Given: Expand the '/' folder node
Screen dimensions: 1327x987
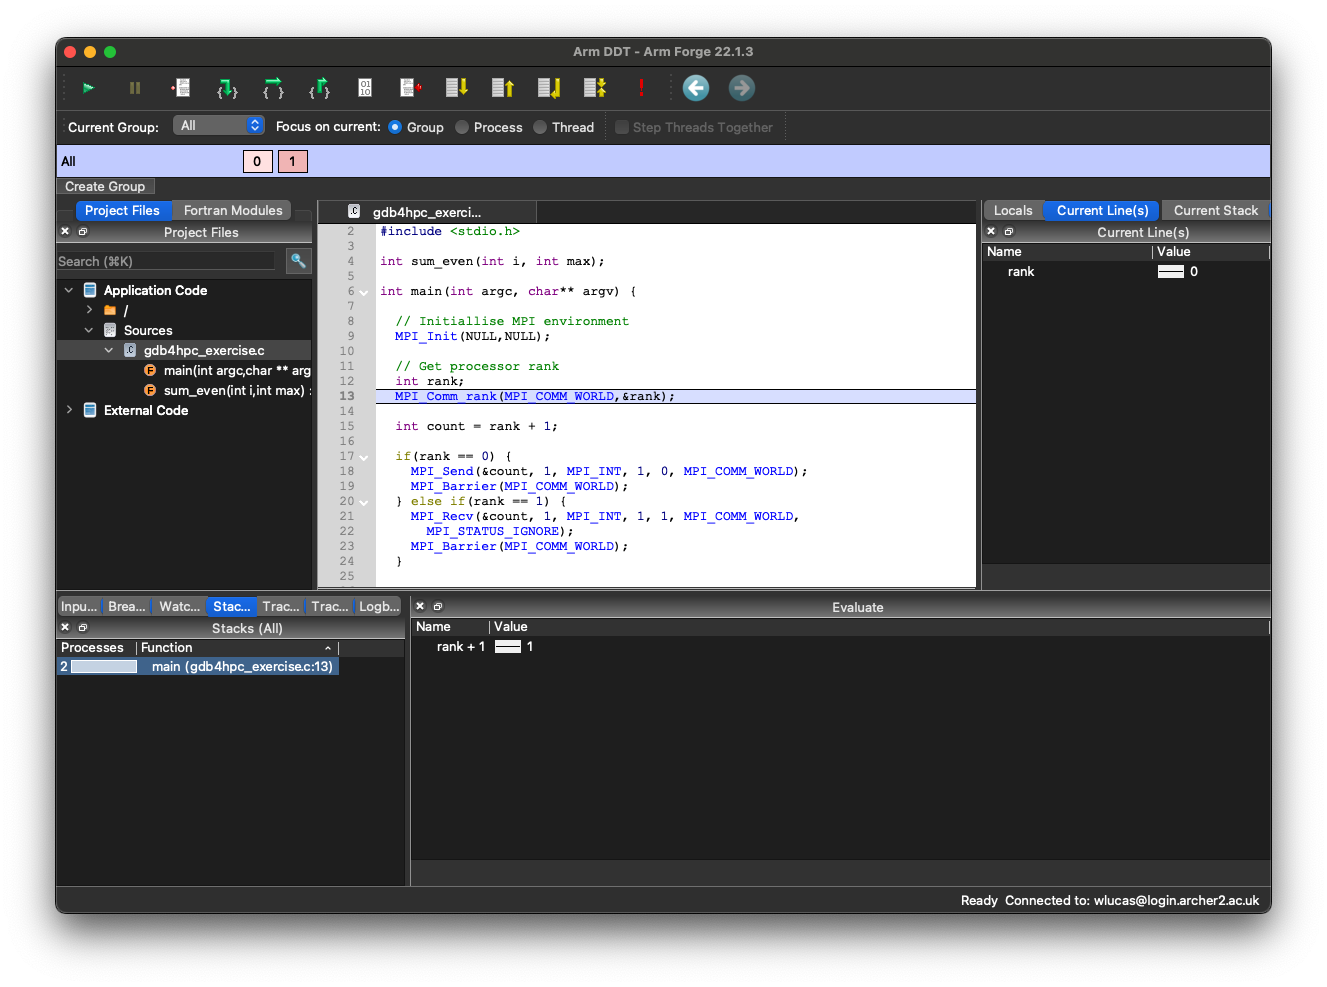Looking at the screenshot, I should coord(89,310).
